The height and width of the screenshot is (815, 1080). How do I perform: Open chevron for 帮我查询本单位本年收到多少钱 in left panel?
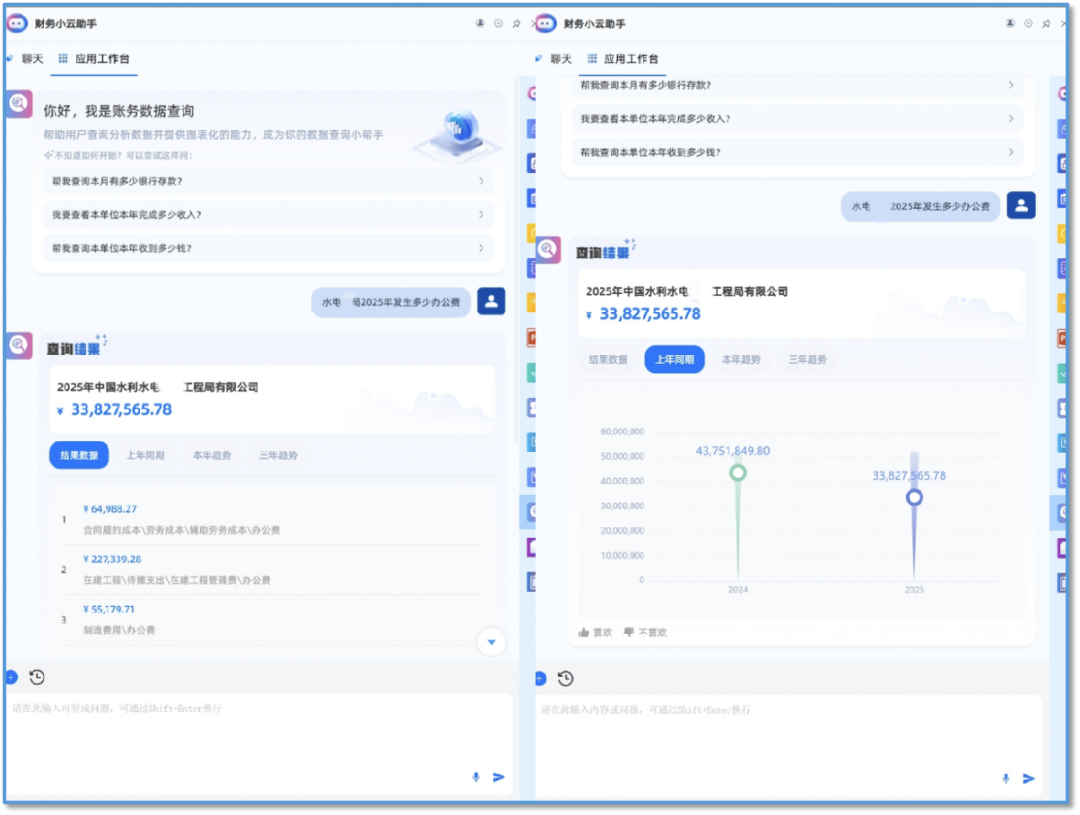[481, 248]
